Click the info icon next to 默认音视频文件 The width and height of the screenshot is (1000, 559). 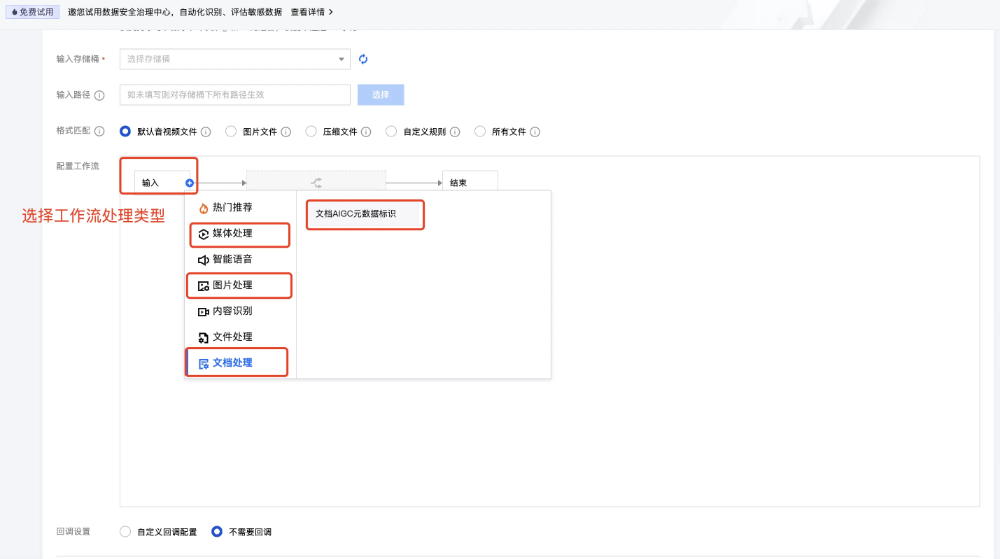(206, 132)
